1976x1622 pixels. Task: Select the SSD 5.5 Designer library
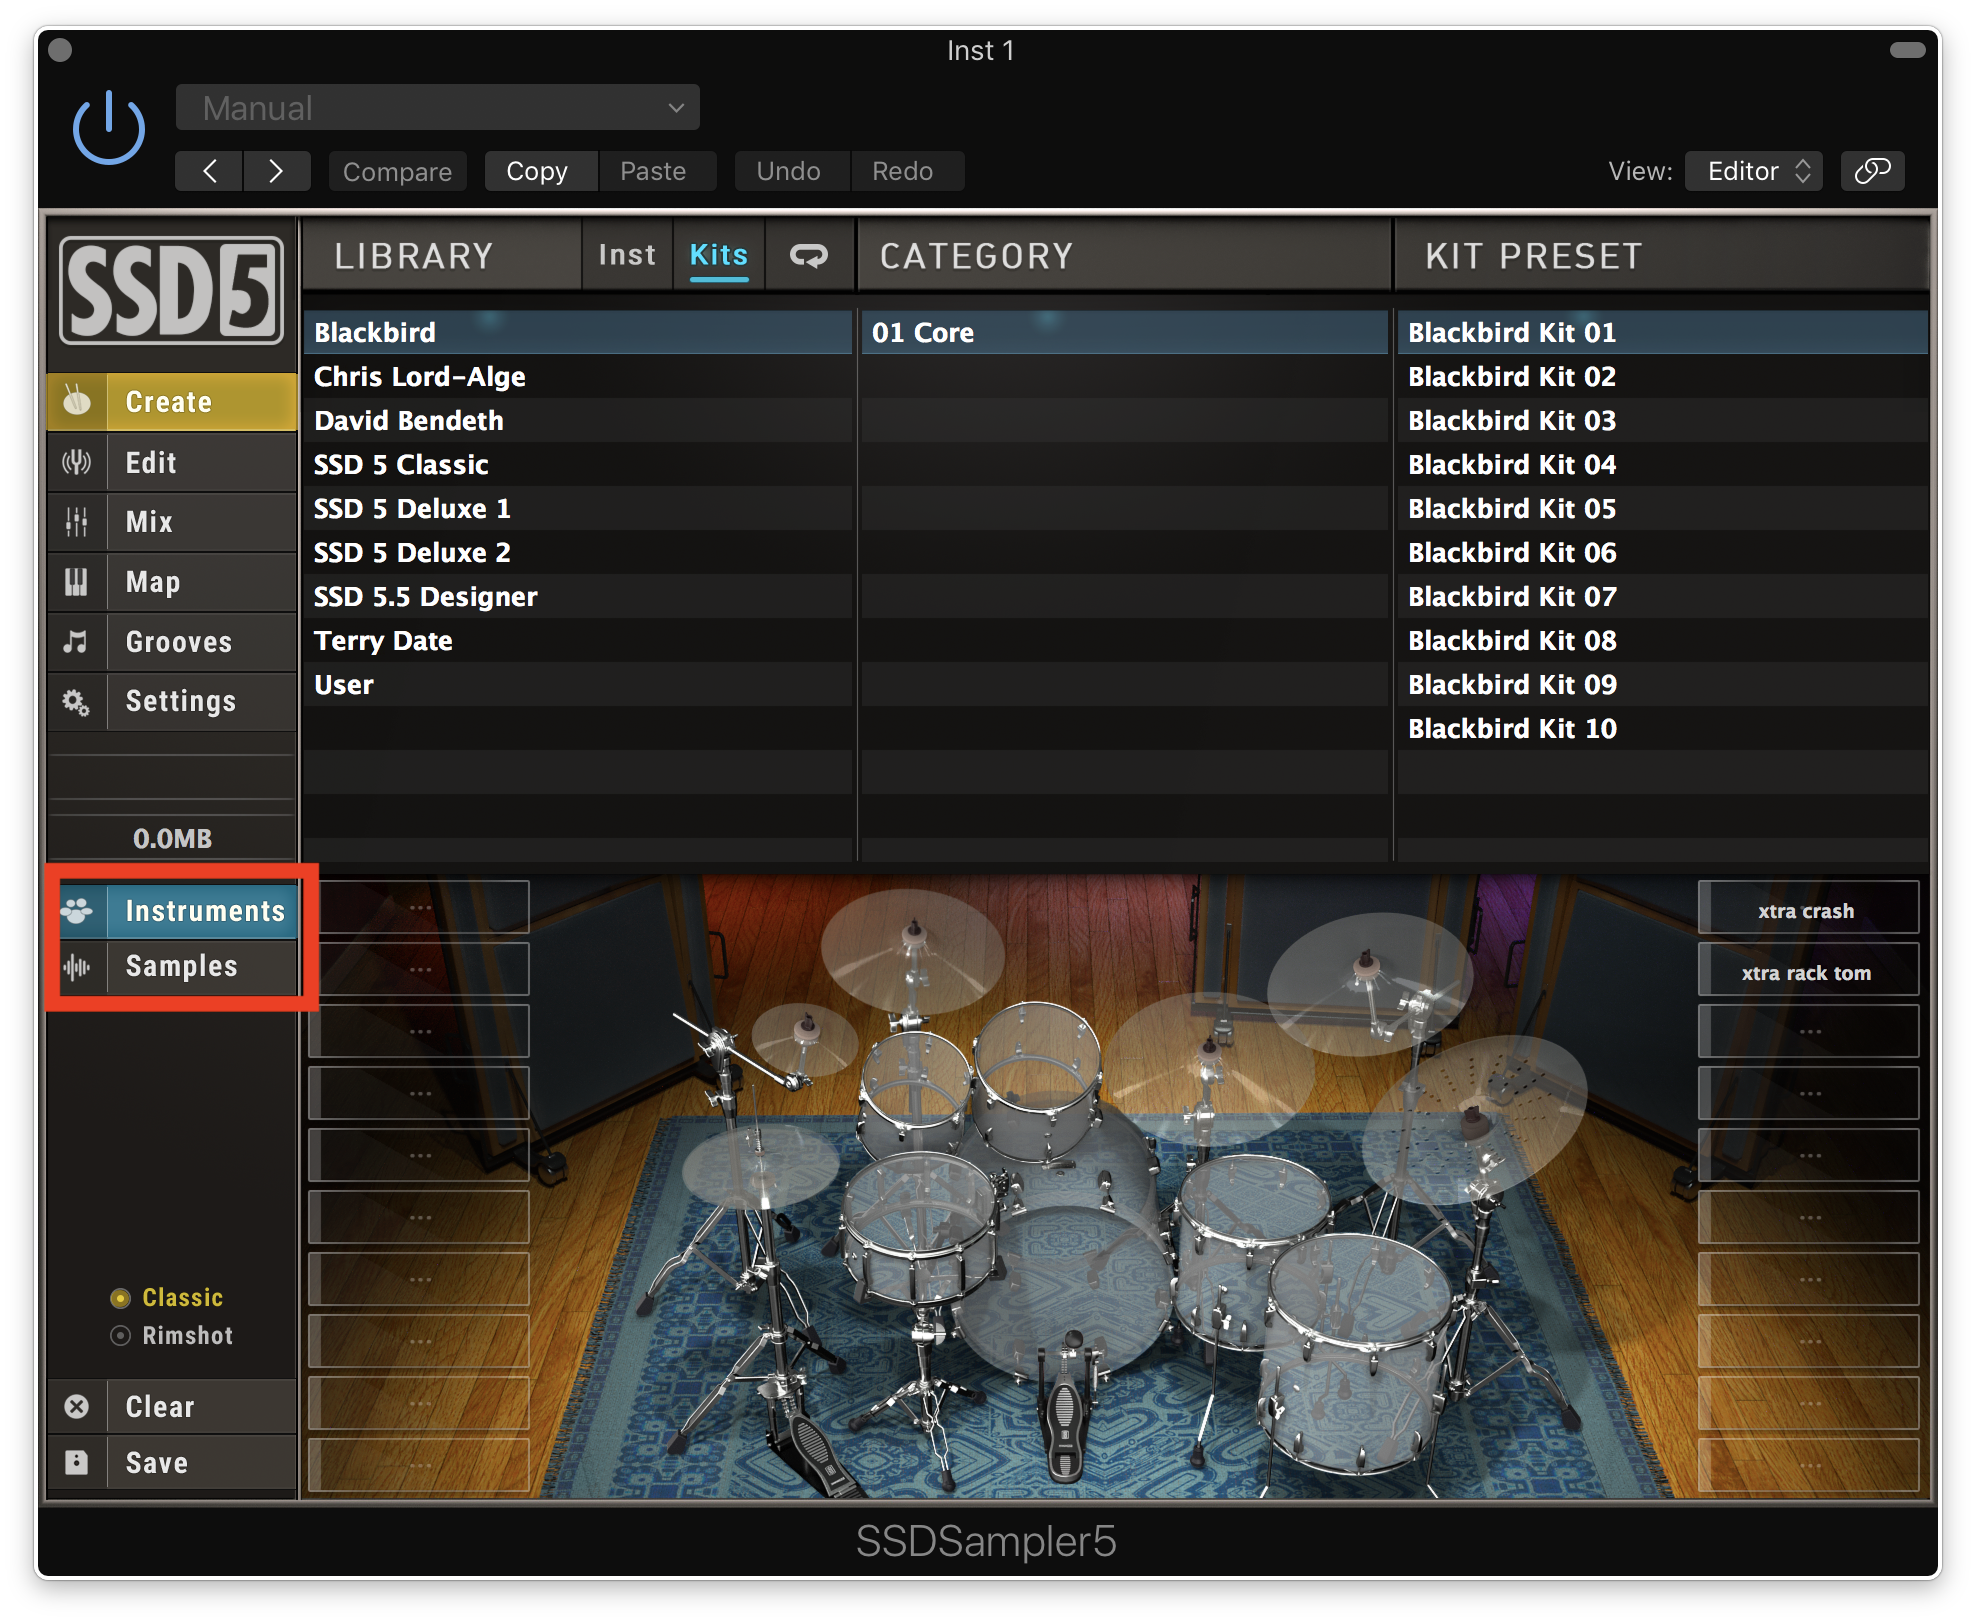pyautogui.click(x=578, y=596)
